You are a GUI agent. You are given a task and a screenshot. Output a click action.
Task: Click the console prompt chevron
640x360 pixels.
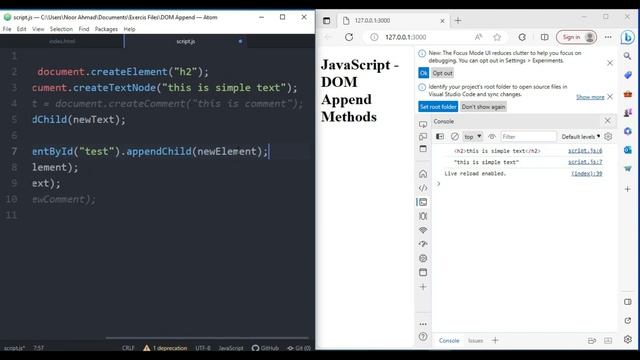[x=439, y=184]
